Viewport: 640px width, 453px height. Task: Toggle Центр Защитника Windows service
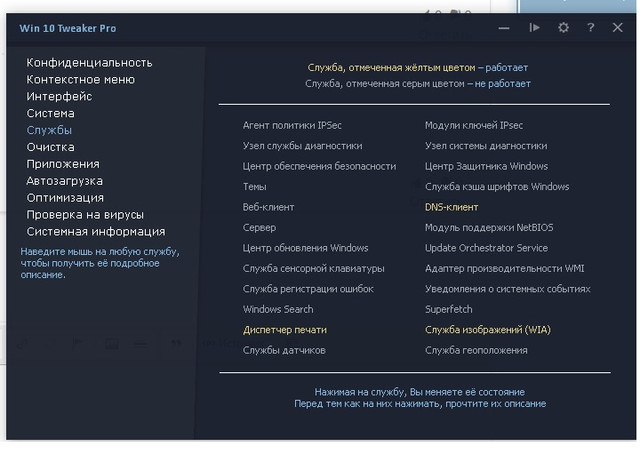(487, 166)
